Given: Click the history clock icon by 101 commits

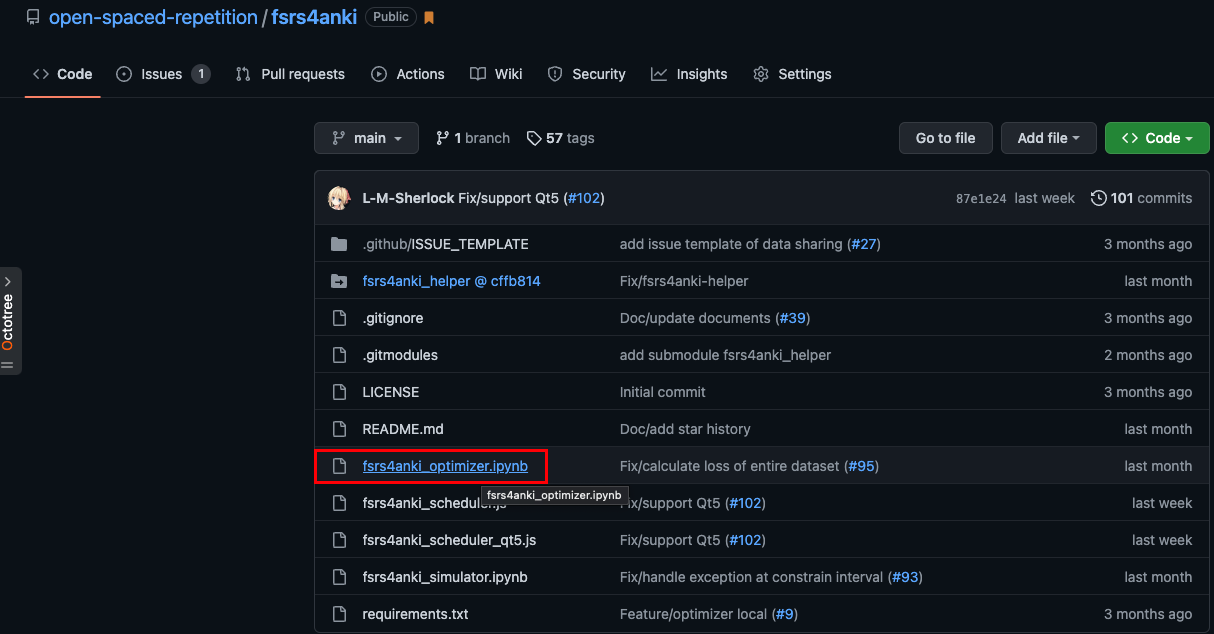Looking at the screenshot, I should [1098, 198].
